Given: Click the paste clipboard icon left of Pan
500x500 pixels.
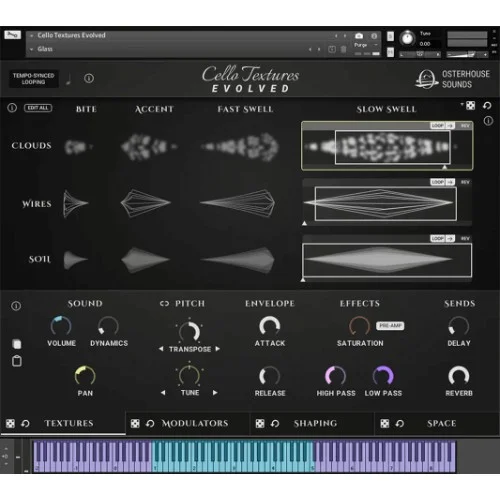Looking at the screenshot, I should coord(17,361).
